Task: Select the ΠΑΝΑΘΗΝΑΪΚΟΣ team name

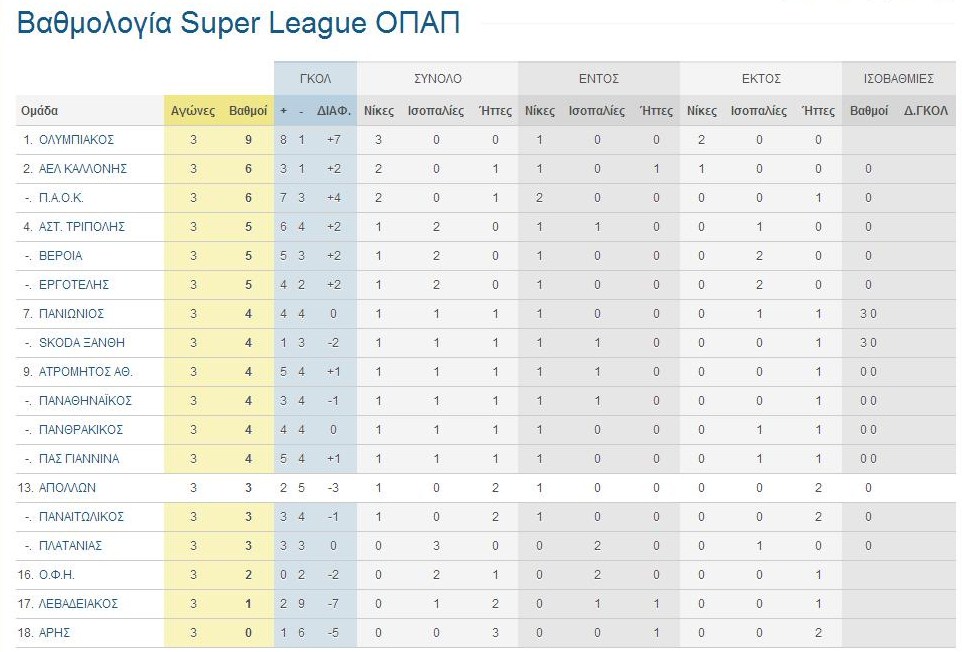Action: point(85,401)
